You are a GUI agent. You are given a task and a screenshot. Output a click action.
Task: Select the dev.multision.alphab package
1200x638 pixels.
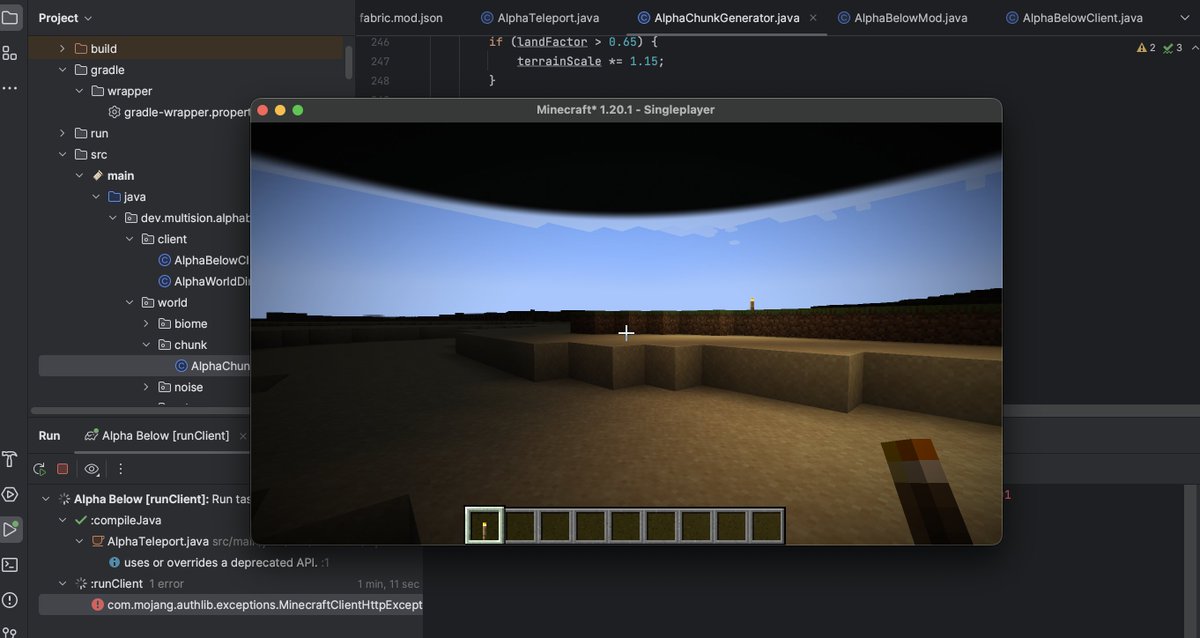click(x=186, y=218)
